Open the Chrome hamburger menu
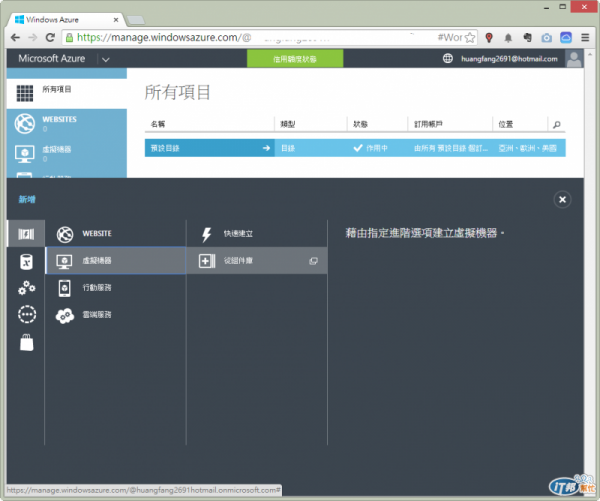Screen dimensions: 600x501 tap(585, 38)
